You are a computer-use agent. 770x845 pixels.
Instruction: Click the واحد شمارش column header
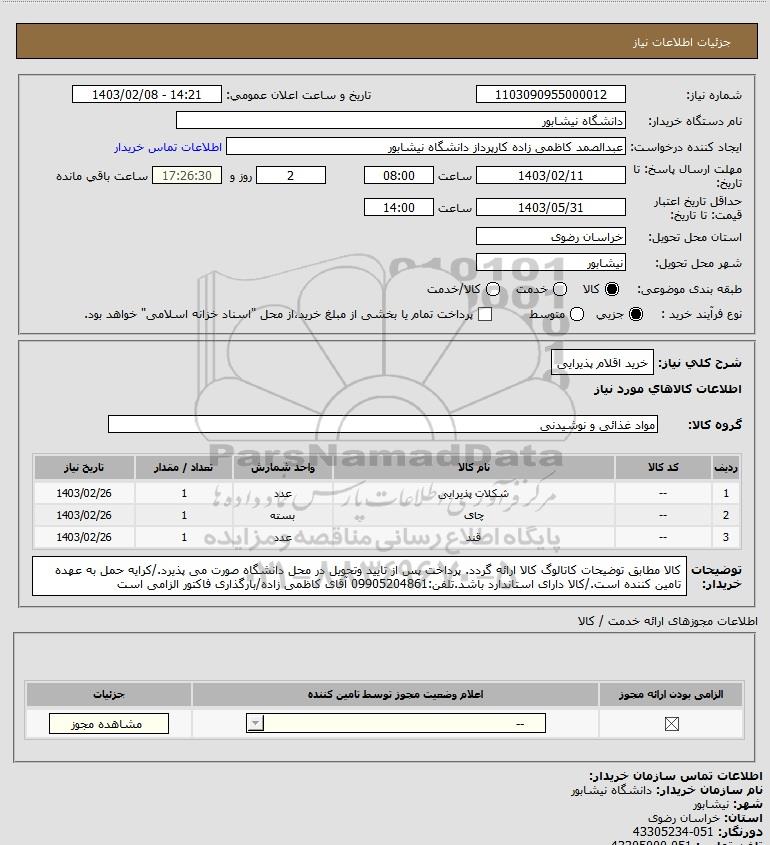282,467
